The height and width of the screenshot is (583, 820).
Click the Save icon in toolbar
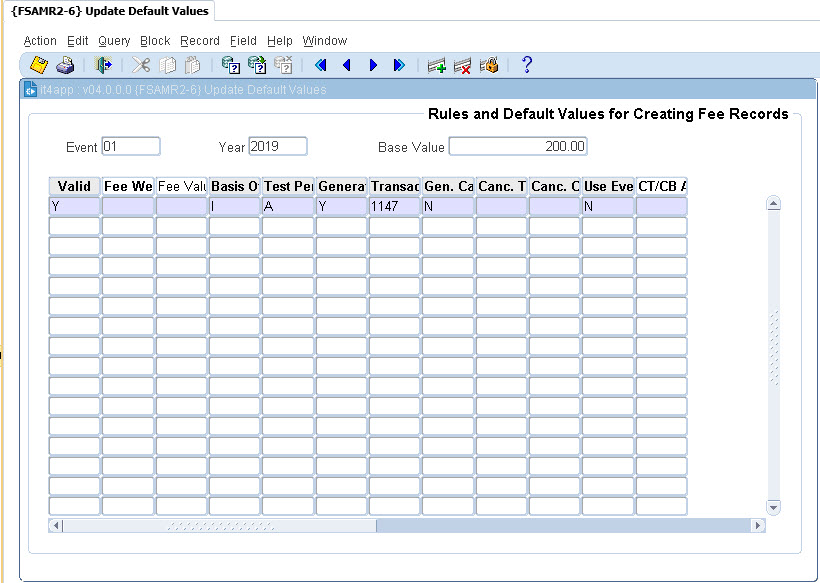click(x=39, y=65)
